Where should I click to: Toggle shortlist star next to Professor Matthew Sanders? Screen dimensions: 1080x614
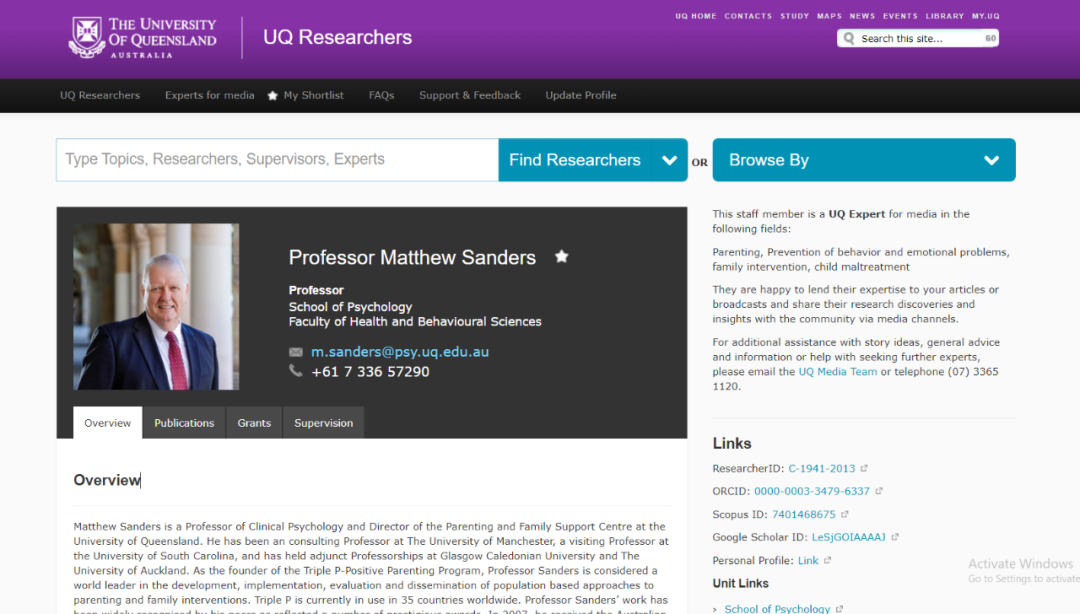[561, 257]
